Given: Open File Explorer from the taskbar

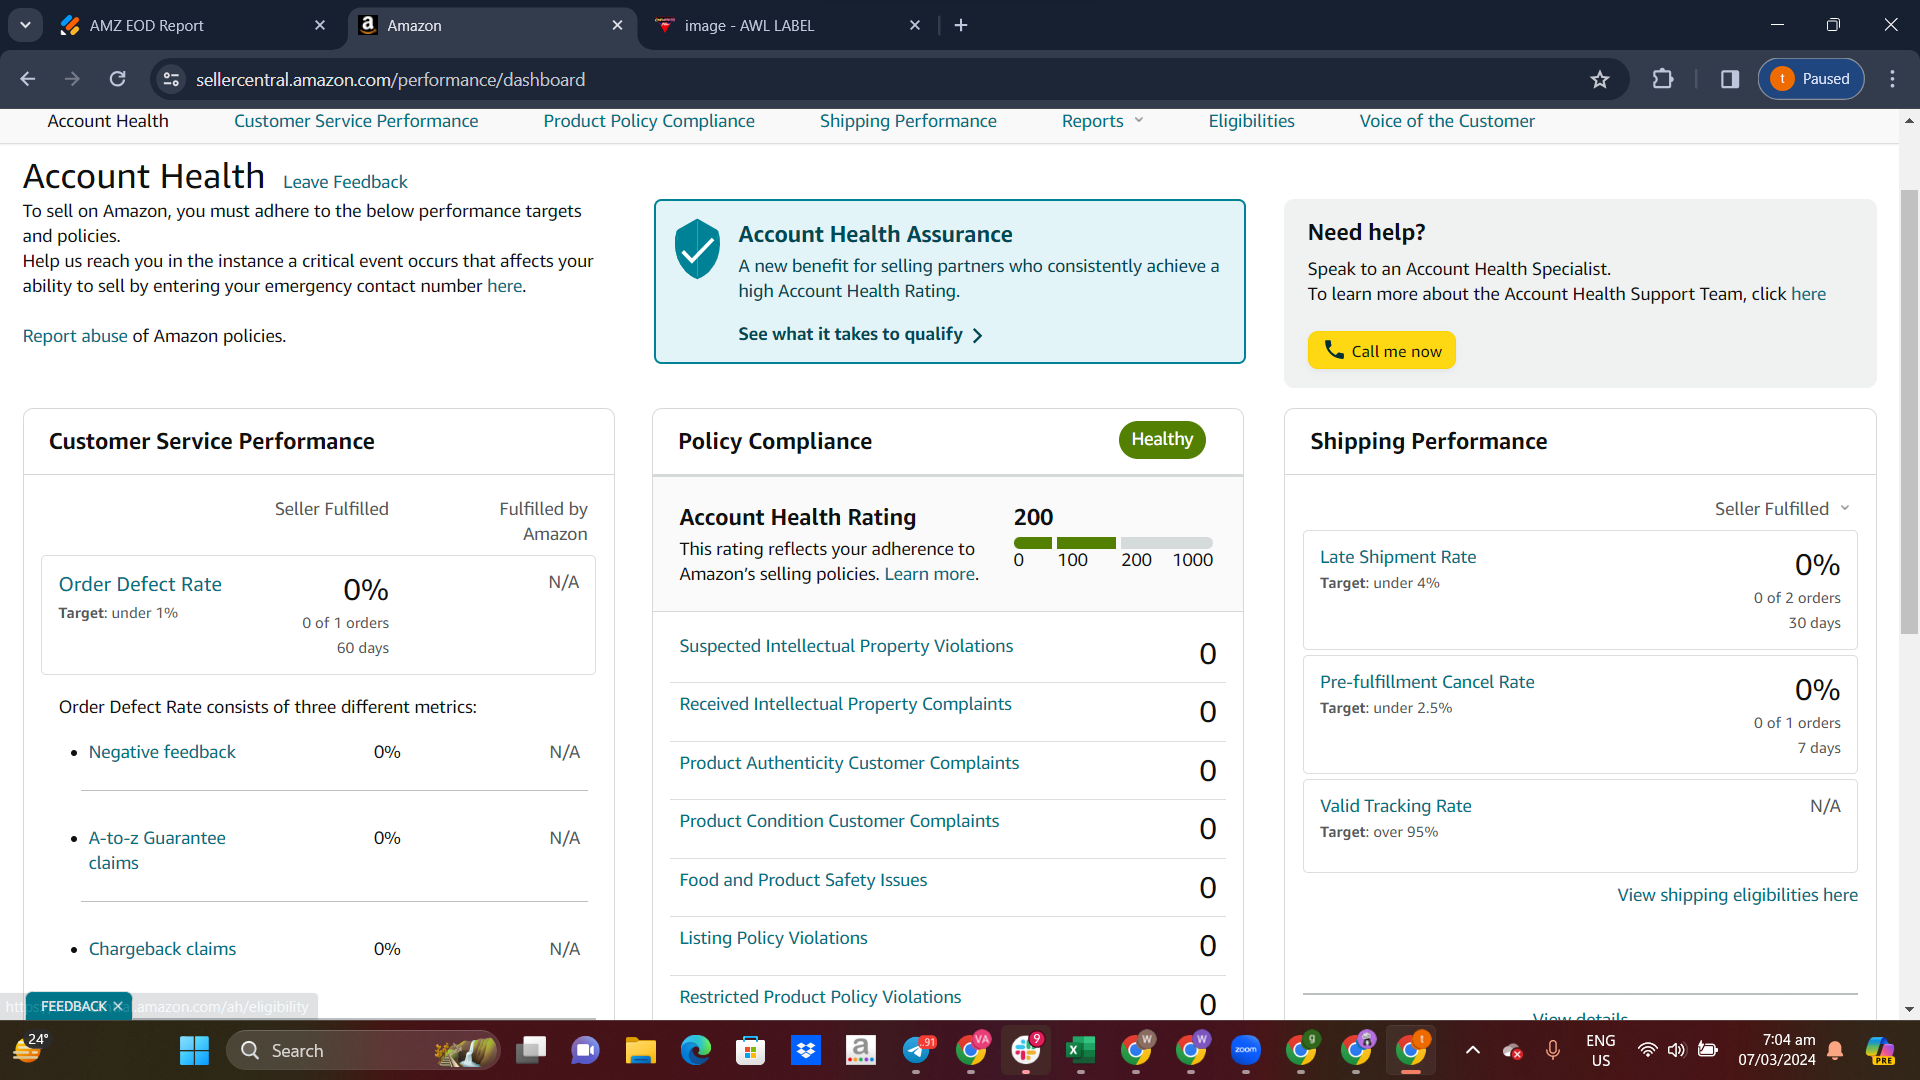Looking at the screenshot, I should pyautogui.click(x=640, y=1050).
